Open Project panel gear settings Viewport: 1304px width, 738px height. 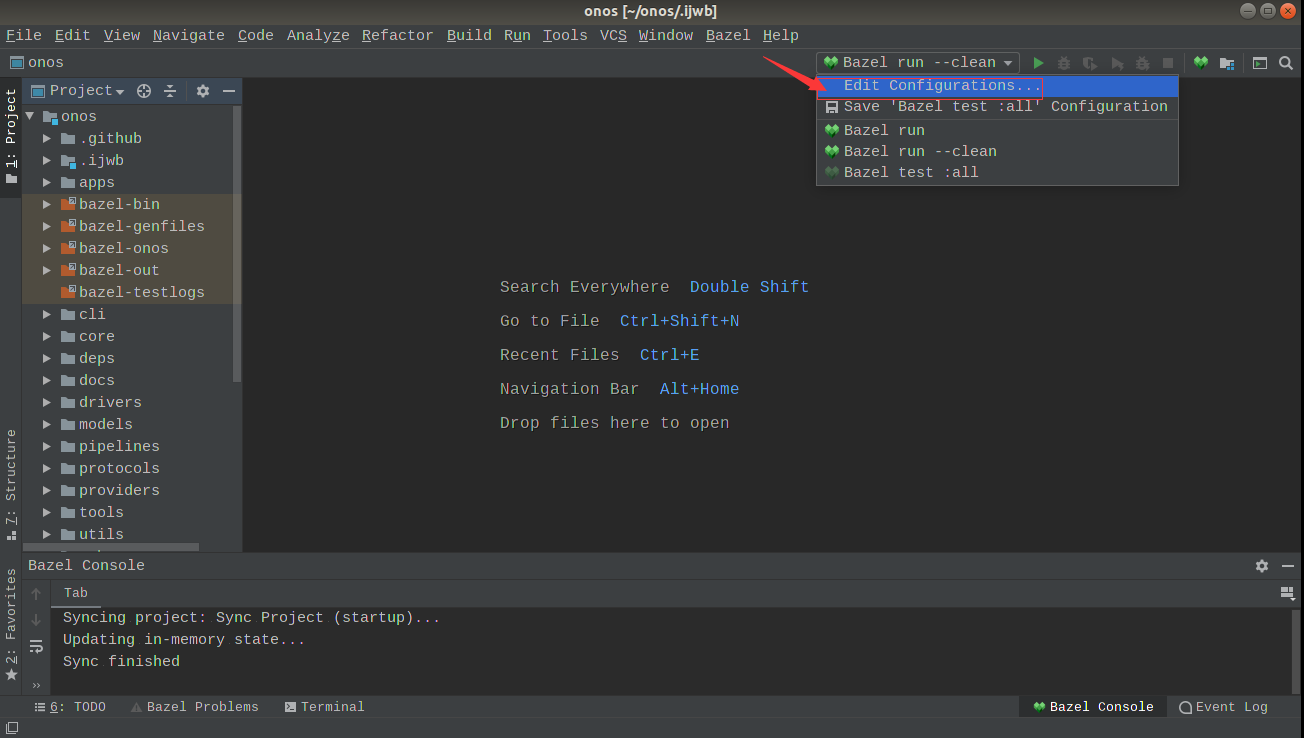pyautogui.click(x=203, y=91)
